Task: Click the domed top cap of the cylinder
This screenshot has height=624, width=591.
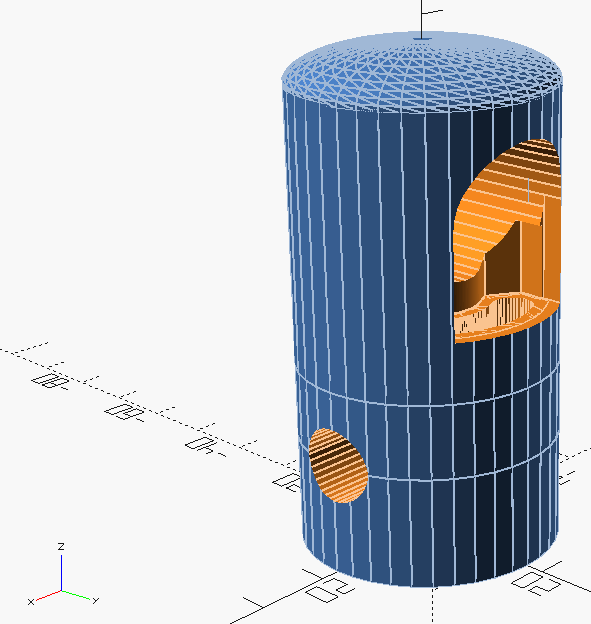Action: point(422,72)
